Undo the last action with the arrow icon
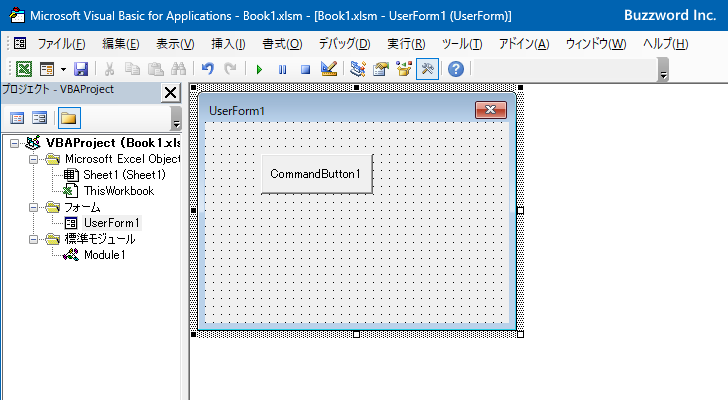This screenshot has width=728, height=400. click(208, 69)
